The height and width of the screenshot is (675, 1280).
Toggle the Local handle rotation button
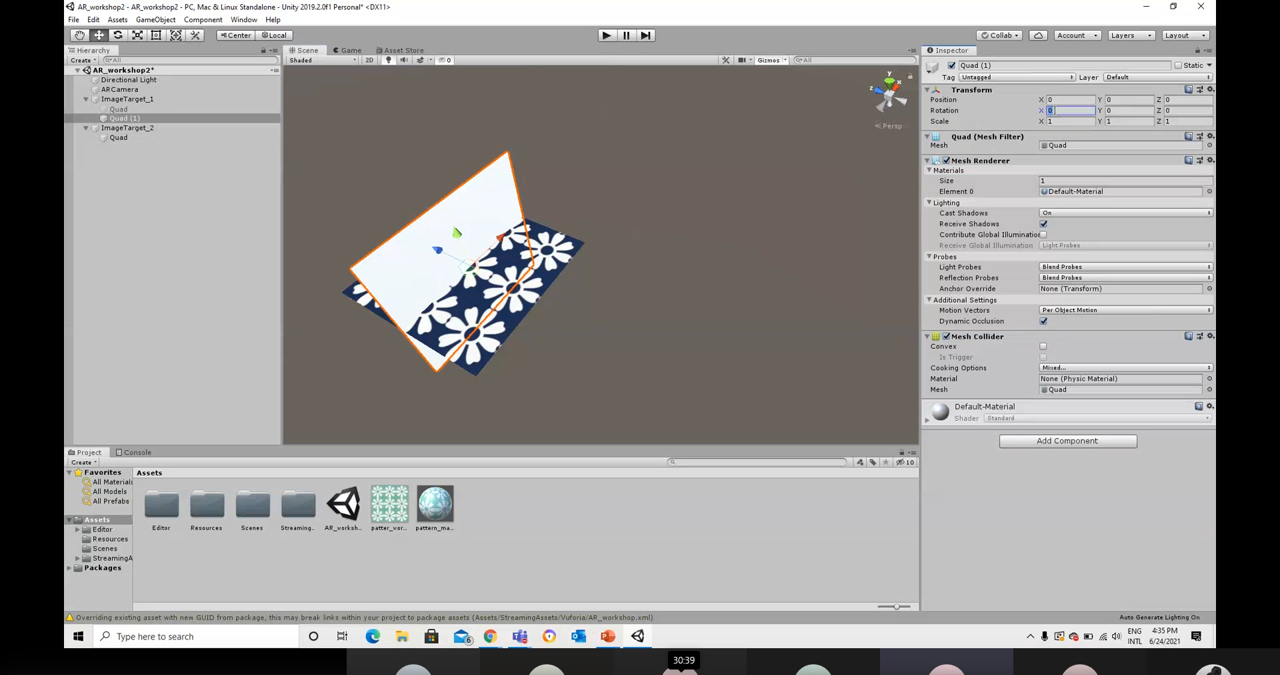(274, 35)
